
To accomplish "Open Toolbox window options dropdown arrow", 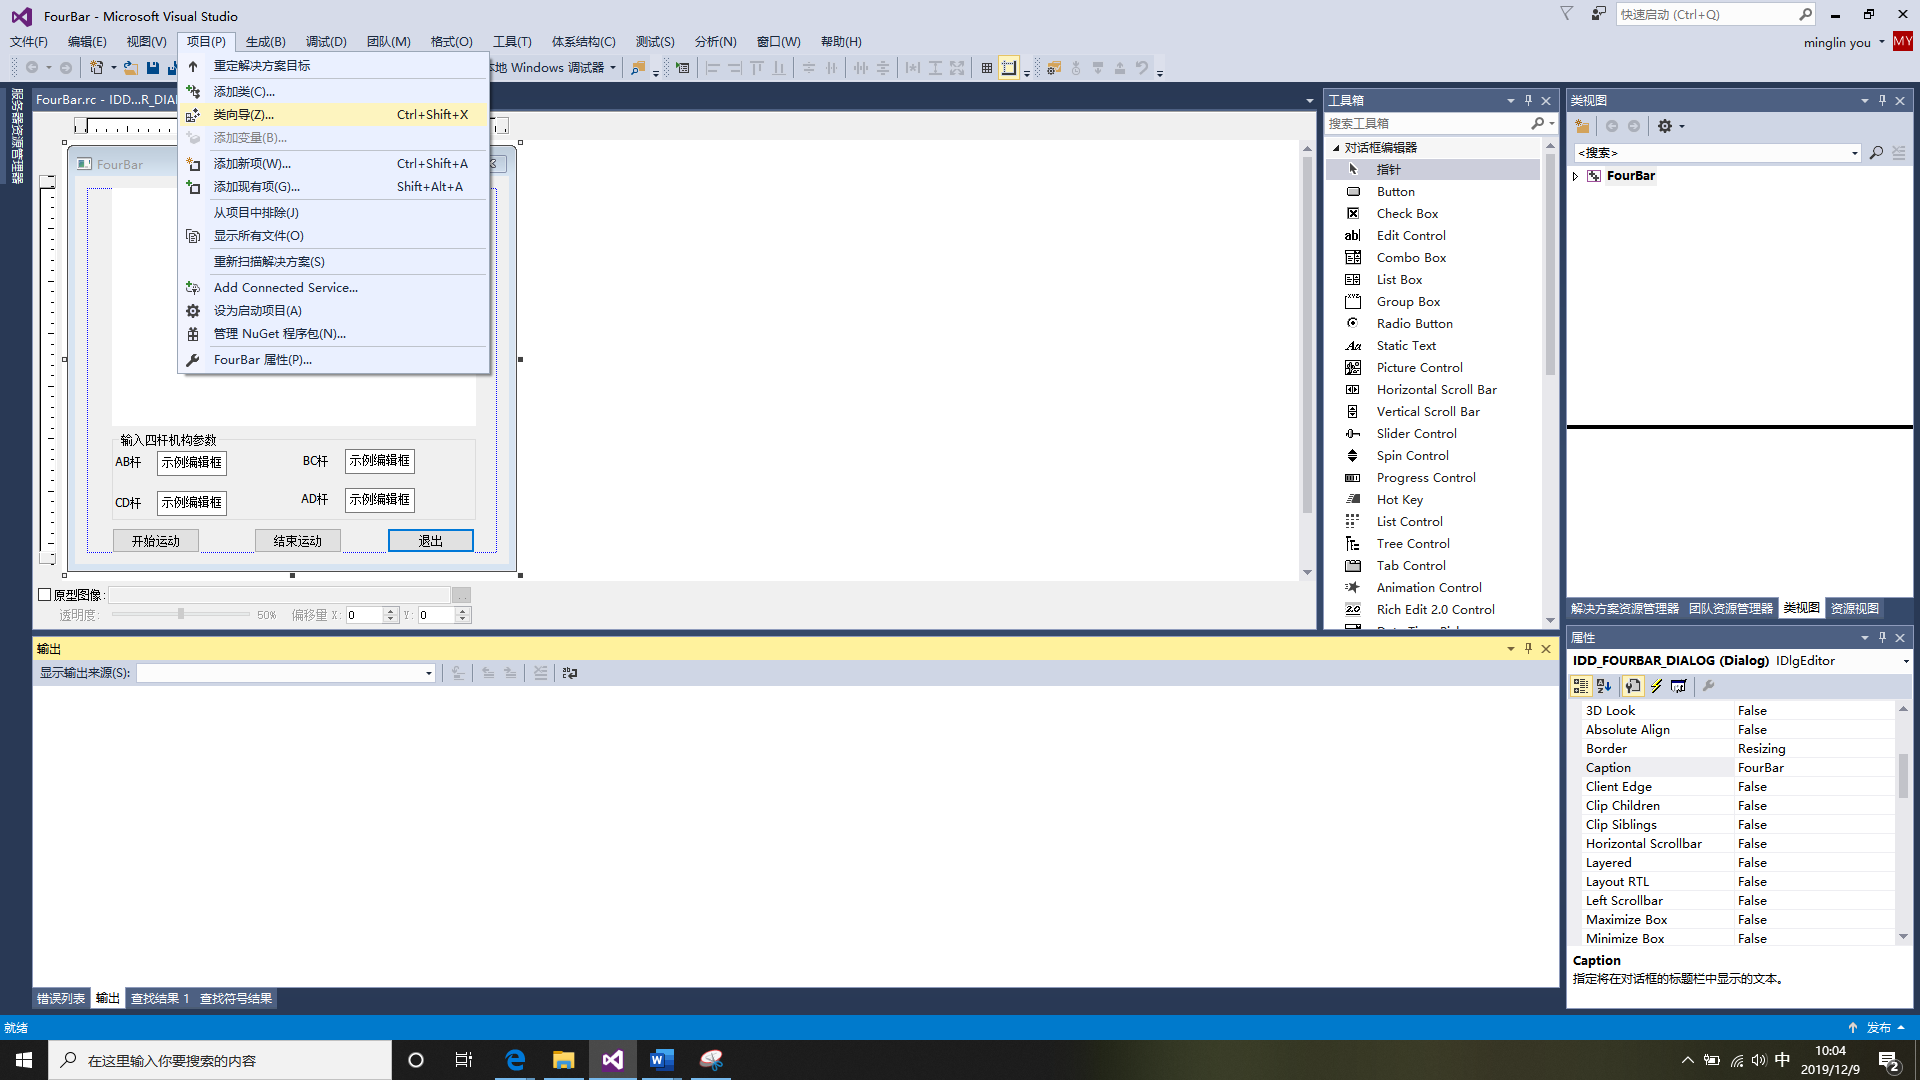I will point(1510,100).
